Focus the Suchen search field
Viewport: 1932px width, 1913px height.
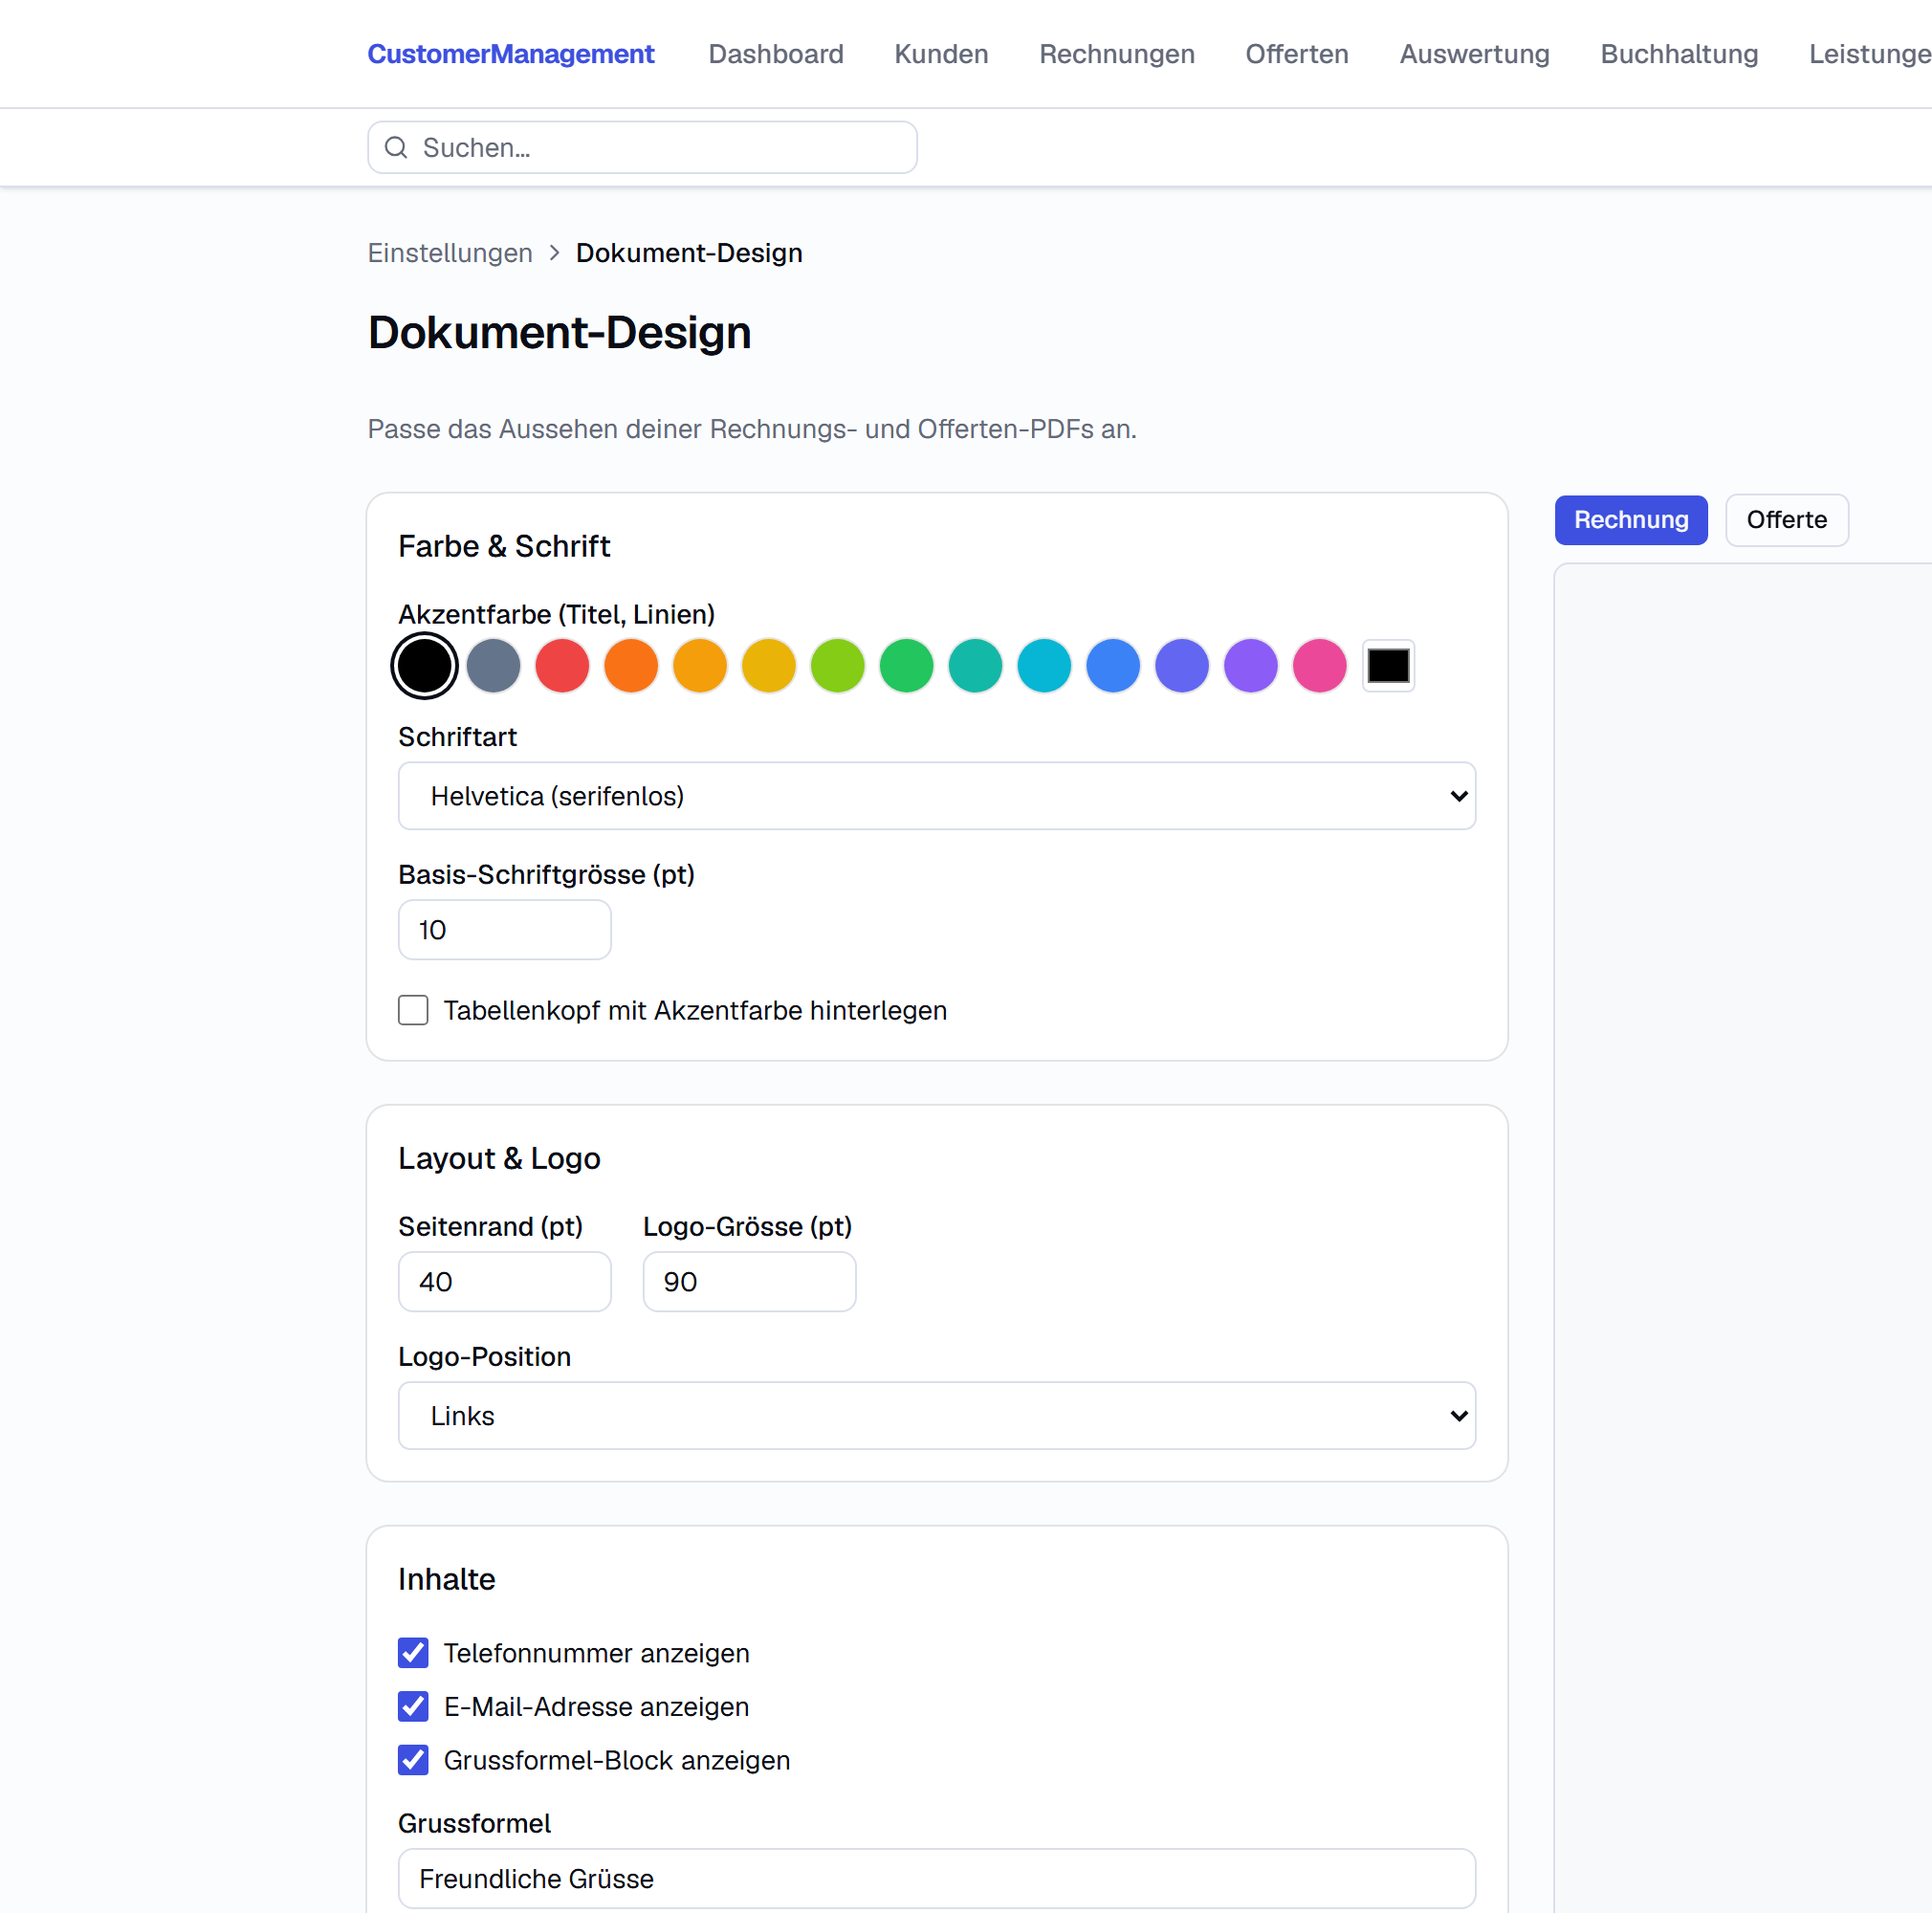(642, 147)
